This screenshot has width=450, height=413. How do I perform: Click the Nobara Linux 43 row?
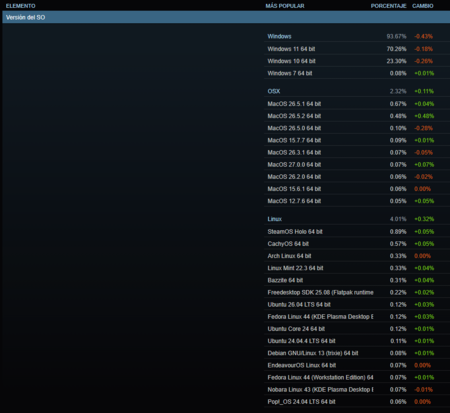pyautogui.click(x=357, y=390)
